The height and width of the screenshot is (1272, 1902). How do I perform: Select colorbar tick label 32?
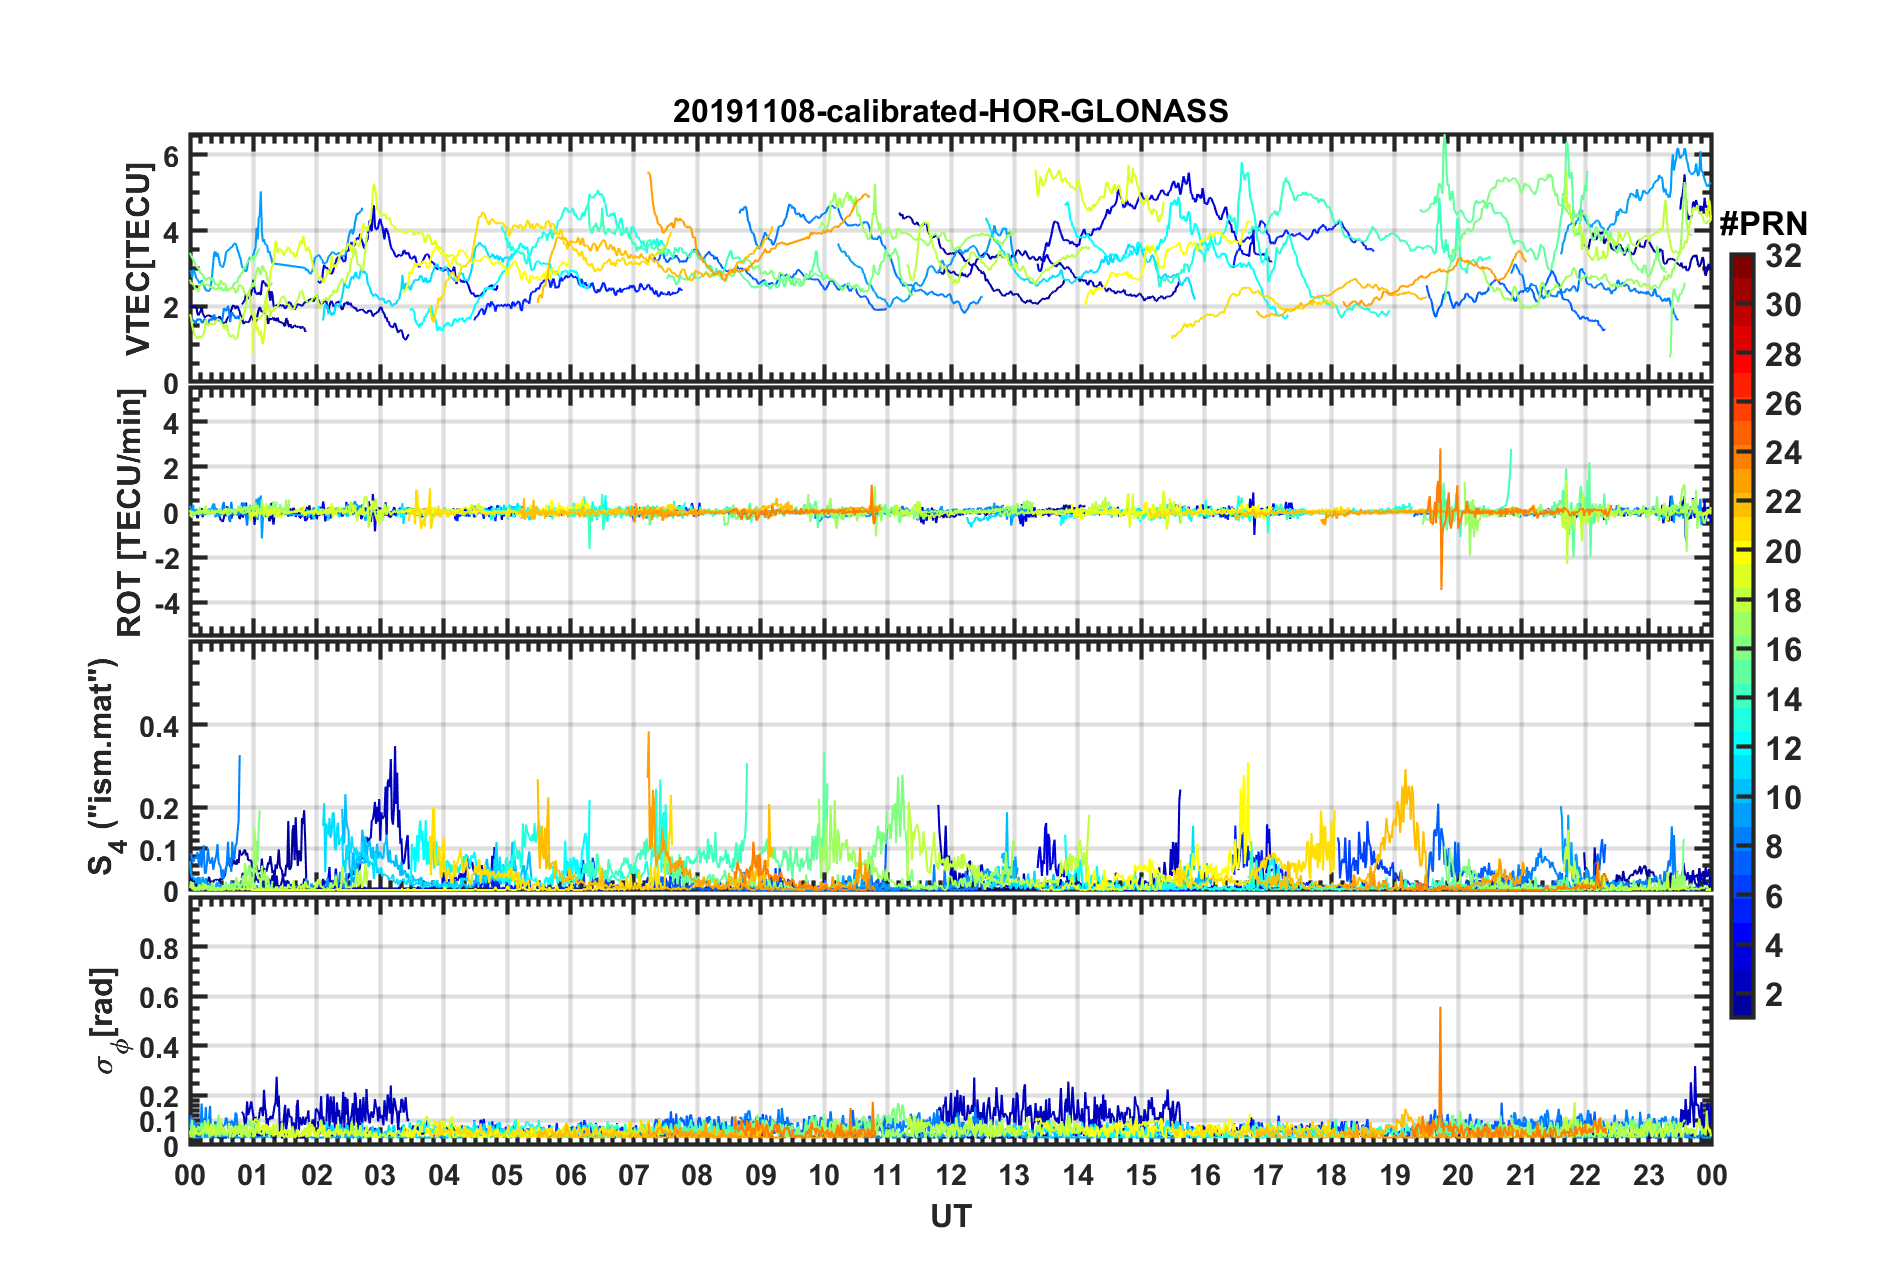coord(1783,257)
